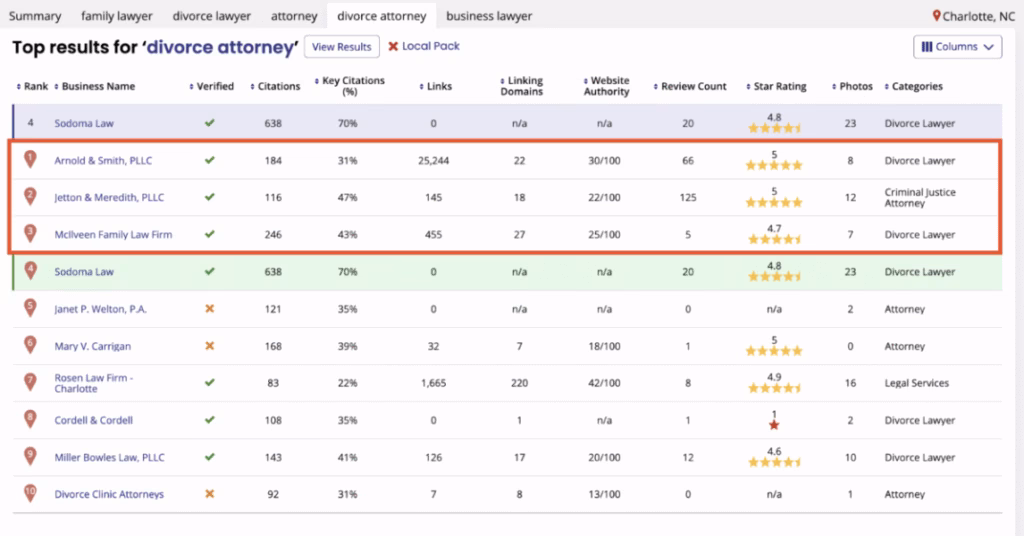1024x536 pixels.
Task: Sort by Review Count column header
Action: (693, 87)
